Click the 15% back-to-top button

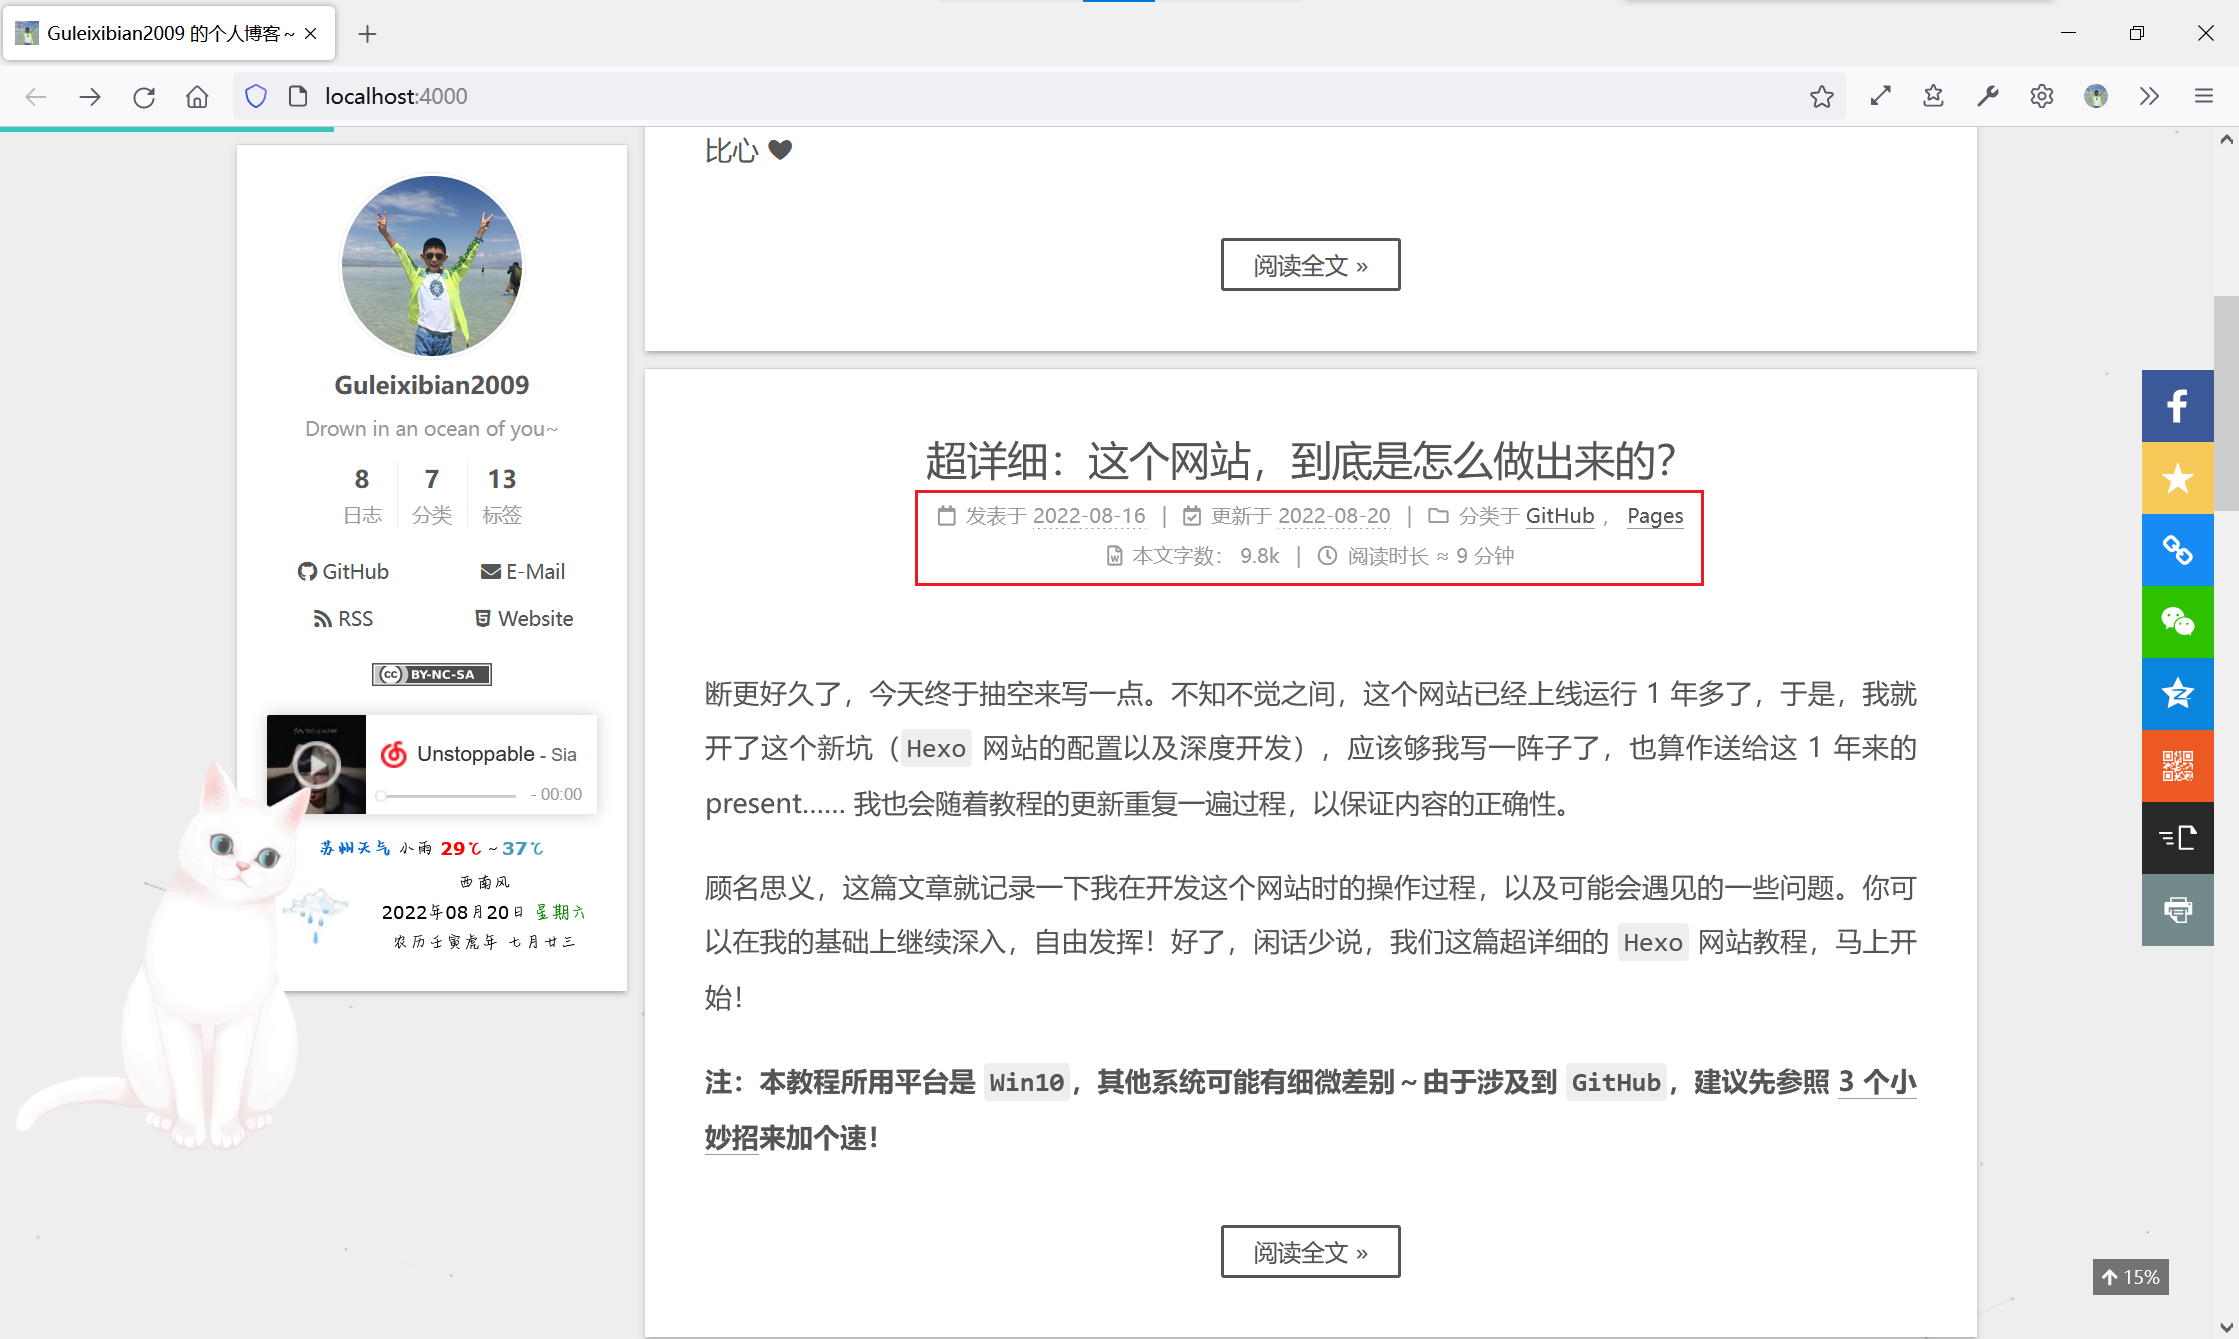click(x=2130, y=1277)
